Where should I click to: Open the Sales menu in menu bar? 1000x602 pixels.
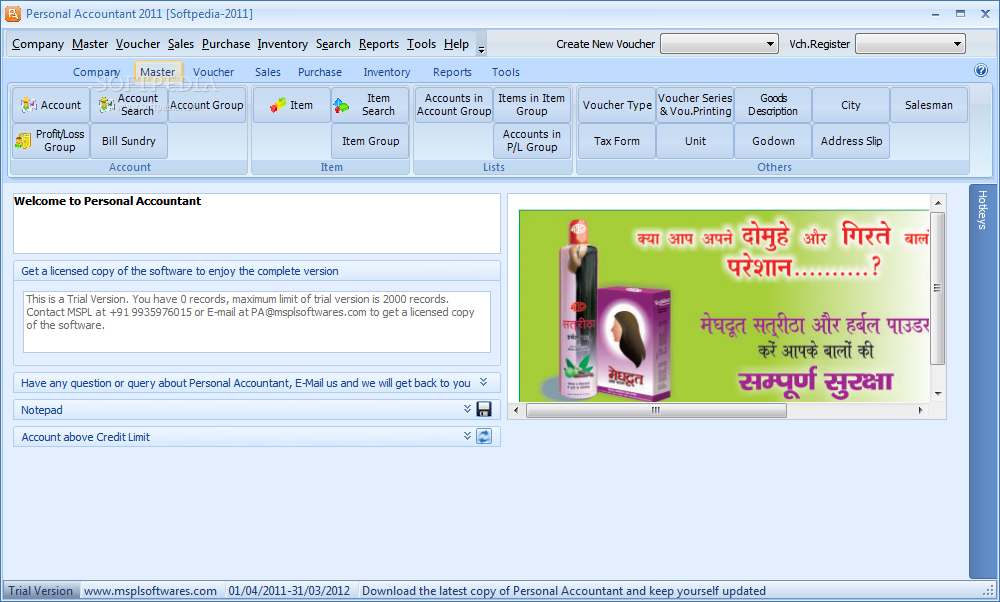180,44
